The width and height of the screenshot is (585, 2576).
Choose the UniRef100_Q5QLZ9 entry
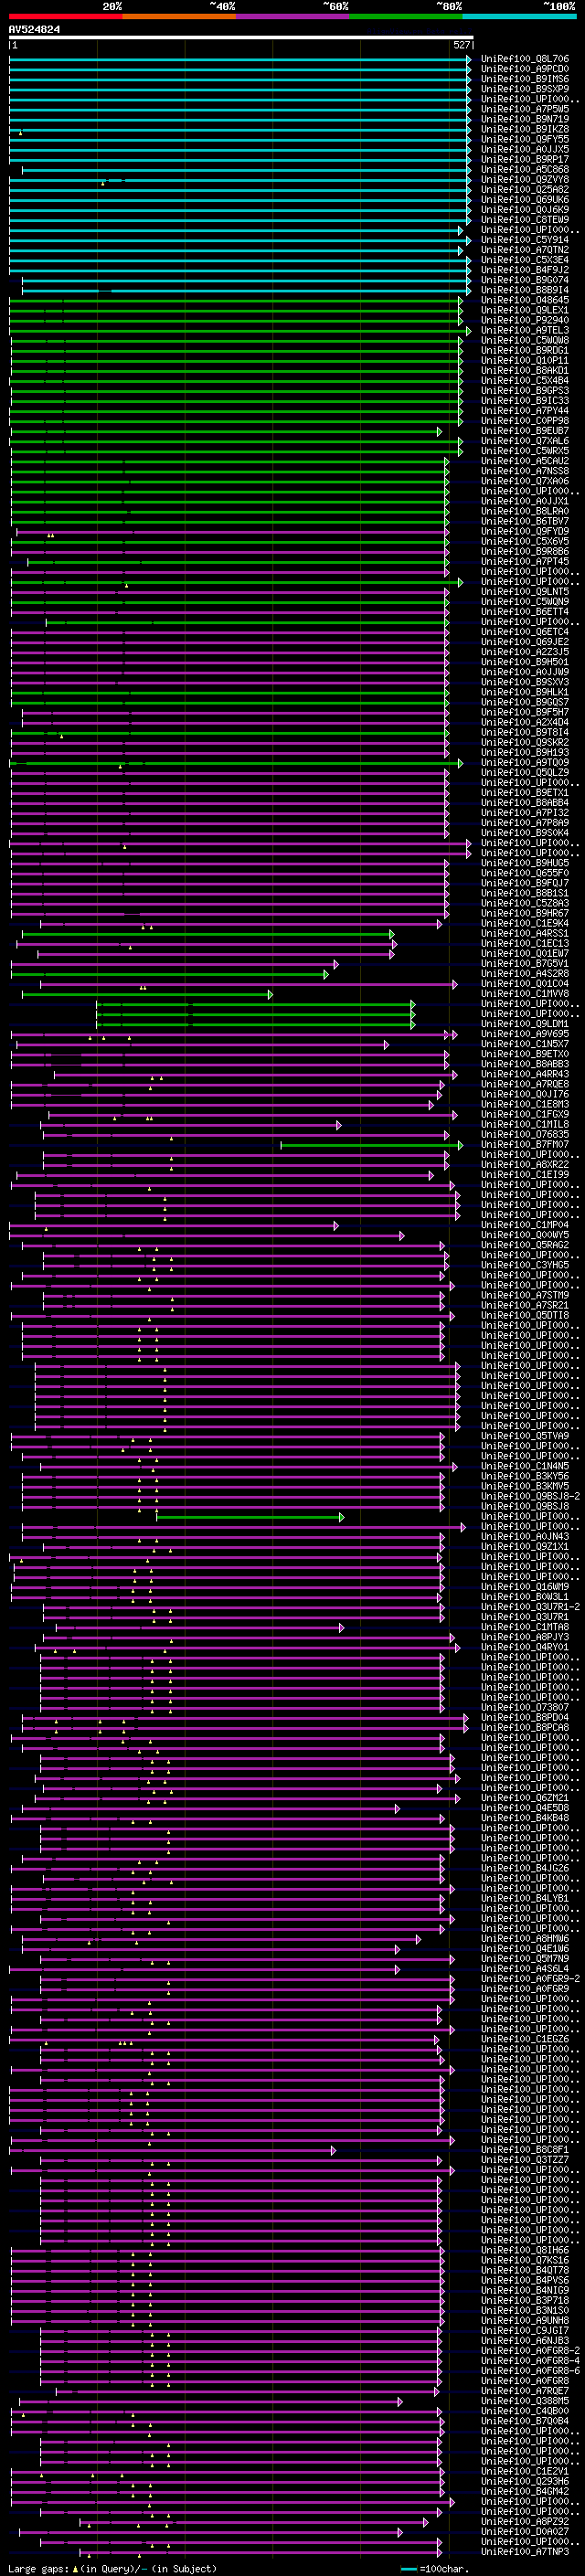[x=525, y=773]
